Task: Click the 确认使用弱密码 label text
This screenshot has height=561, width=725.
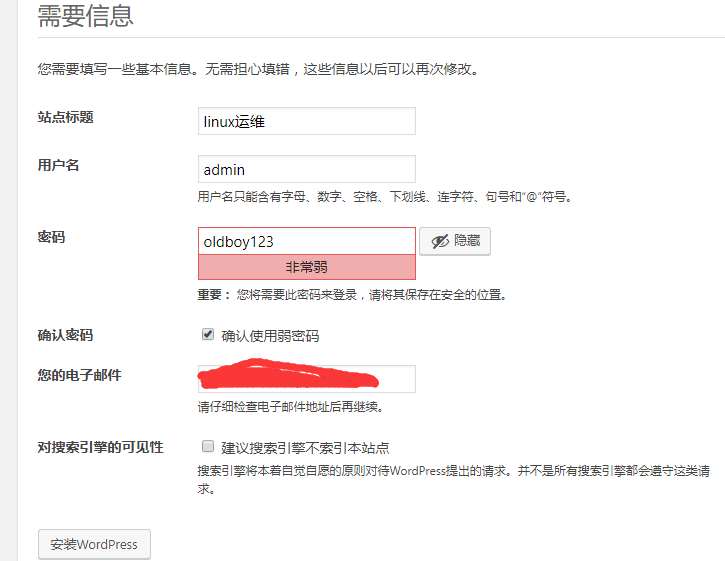Action: pyautogui.click(x=270, y=336)
